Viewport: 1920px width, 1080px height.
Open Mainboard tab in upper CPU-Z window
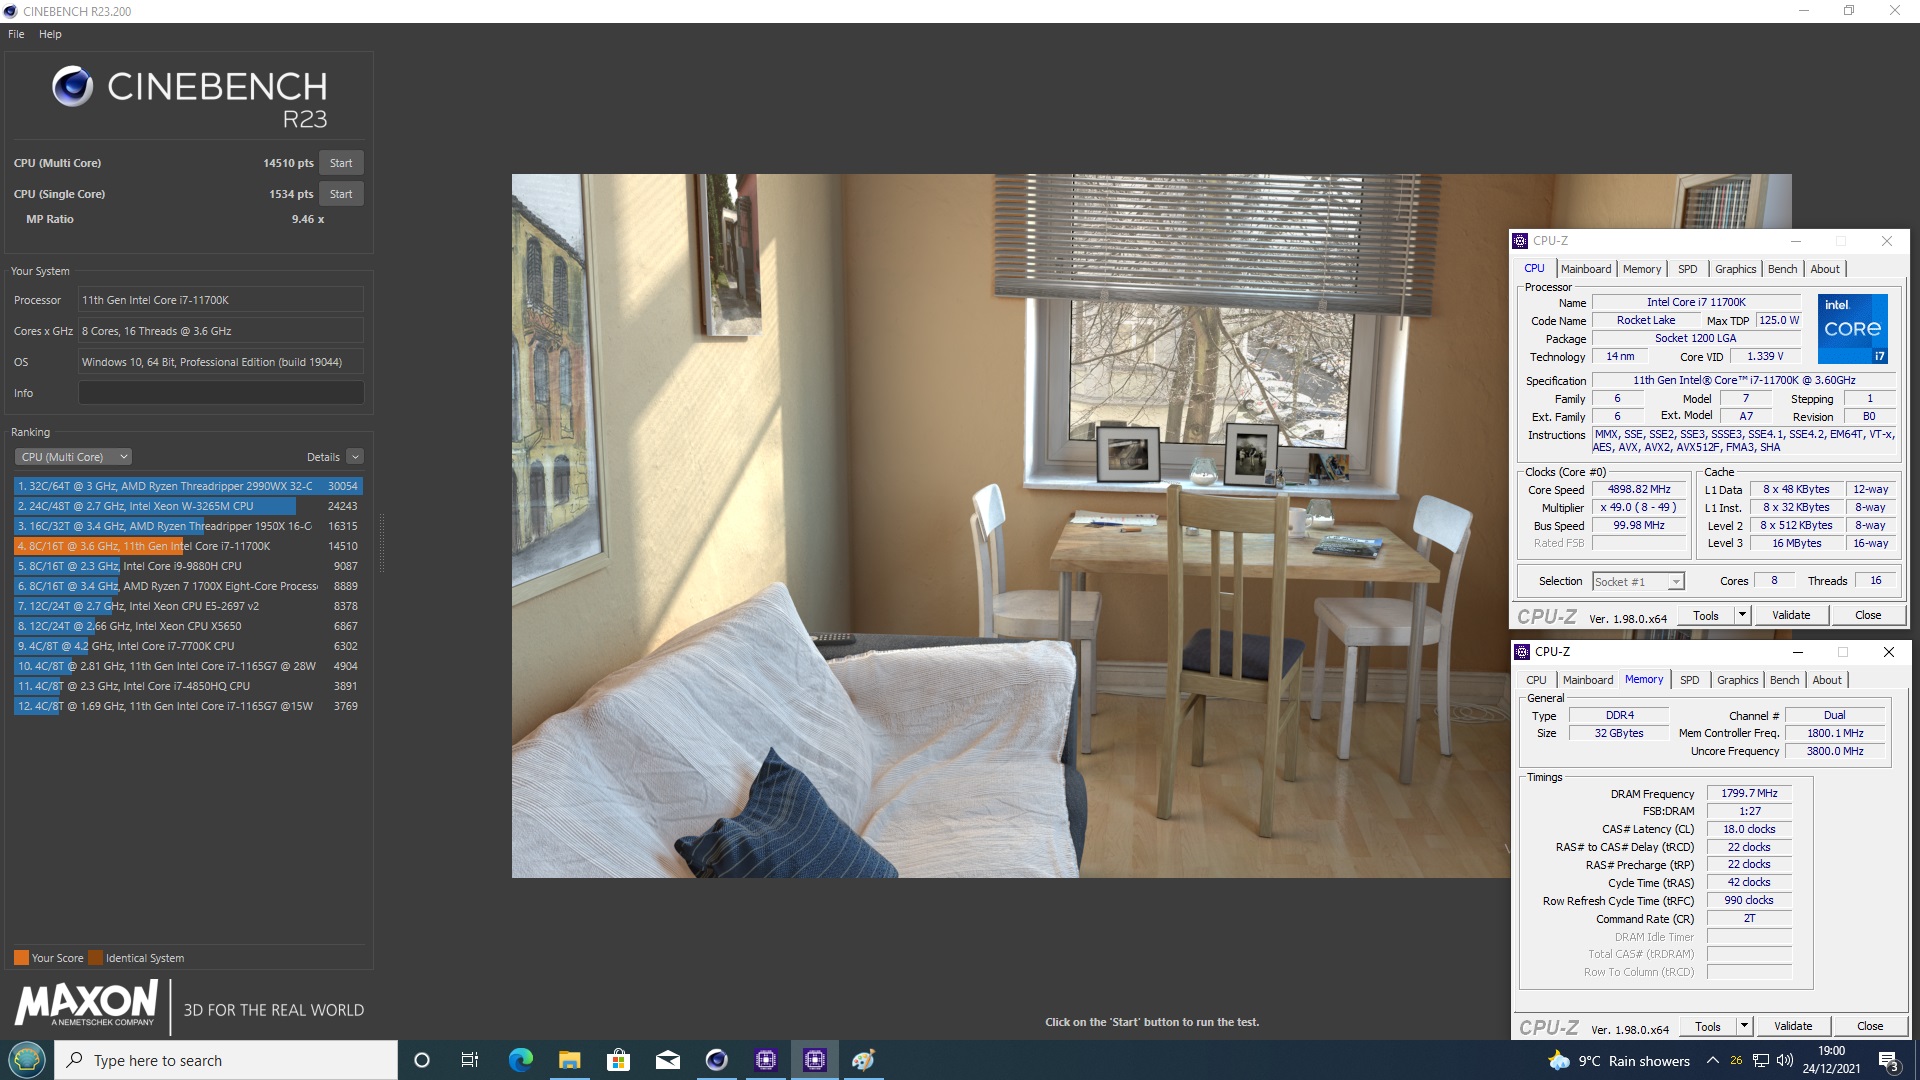(x=1586, y=269)
